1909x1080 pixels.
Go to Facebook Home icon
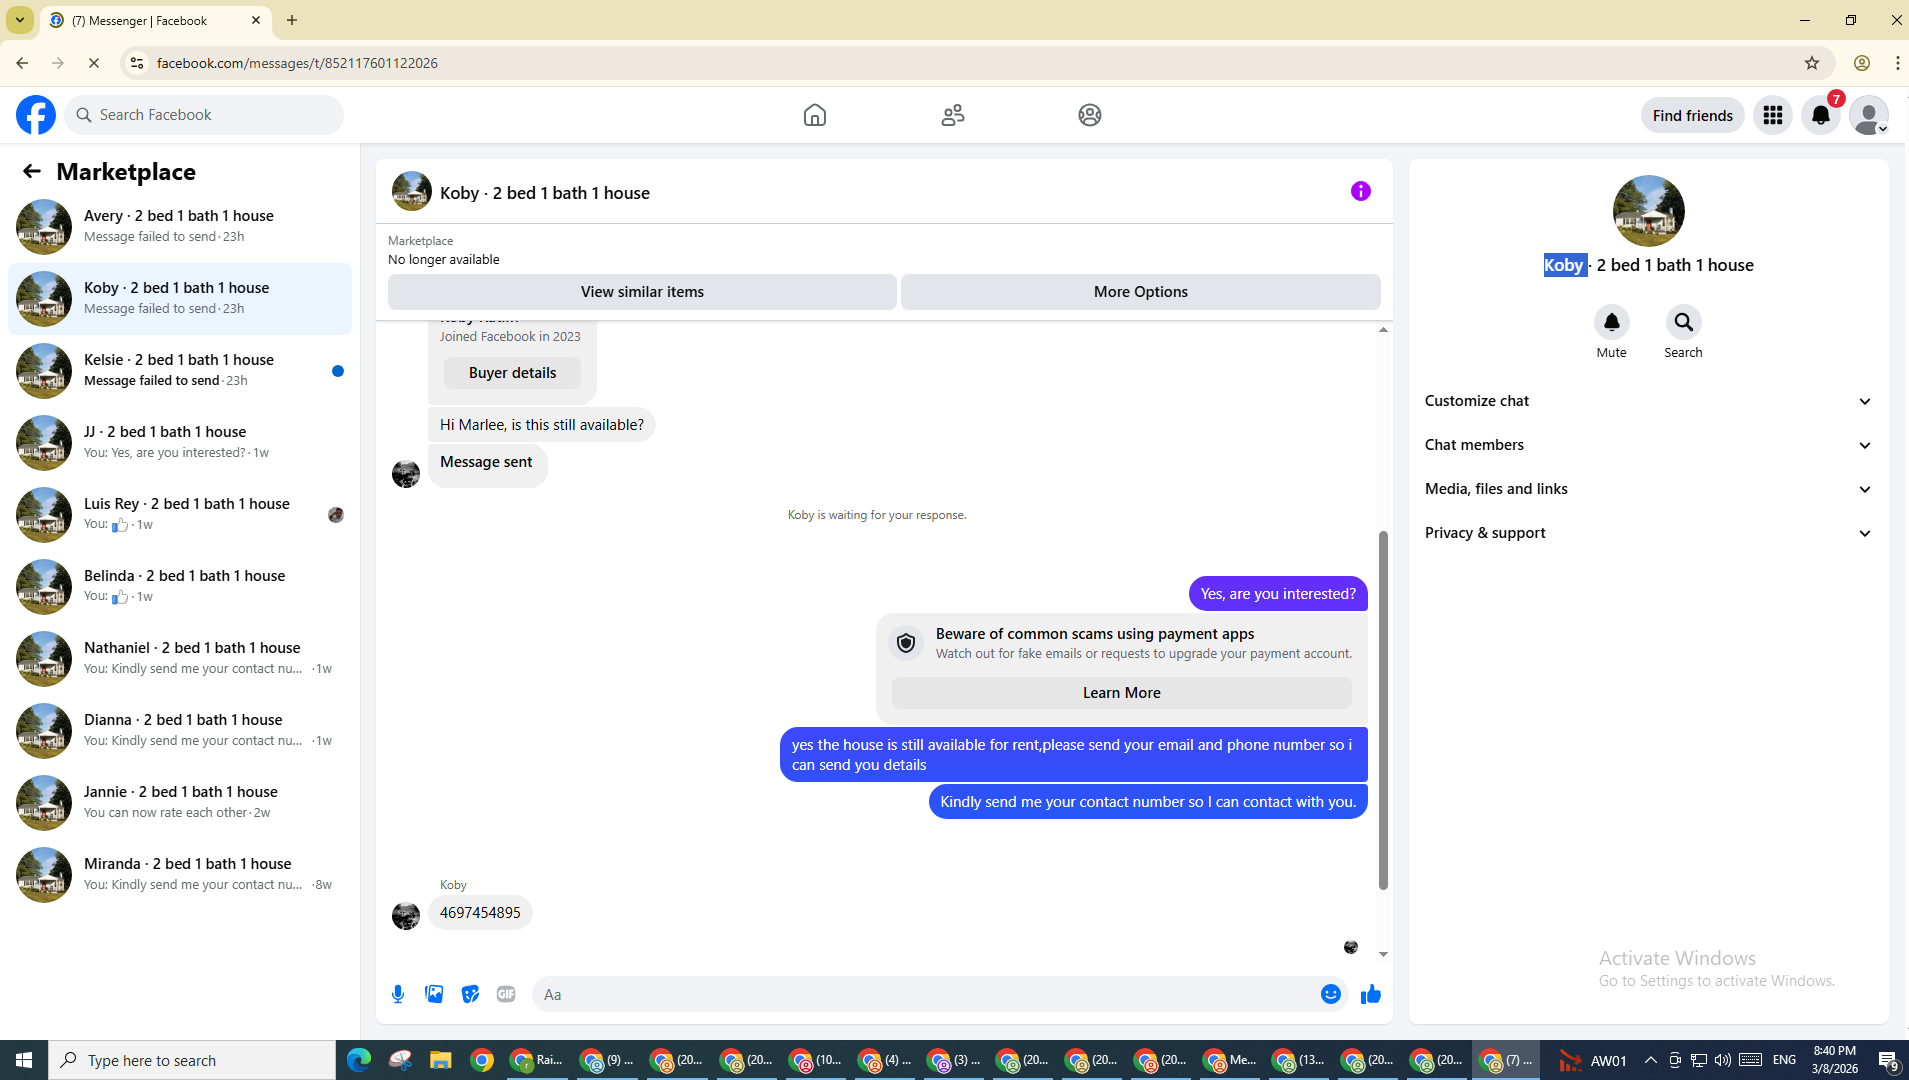815,115
